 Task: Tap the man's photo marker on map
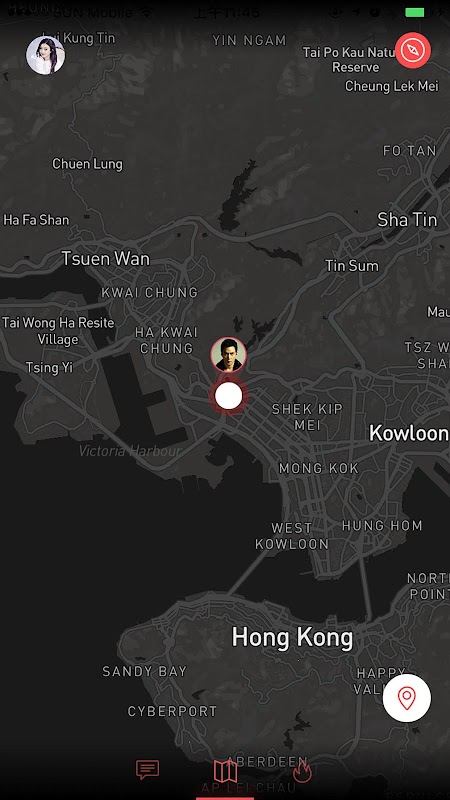pos(229,355)
